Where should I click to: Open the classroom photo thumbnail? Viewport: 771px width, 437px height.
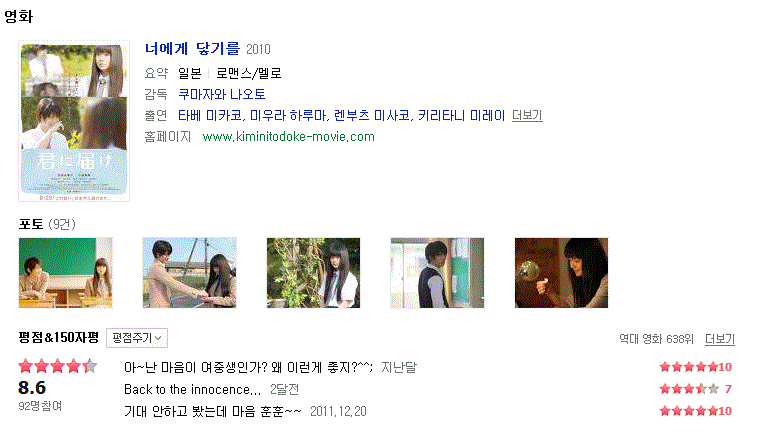pyautogui.click(x=66, y=273)
